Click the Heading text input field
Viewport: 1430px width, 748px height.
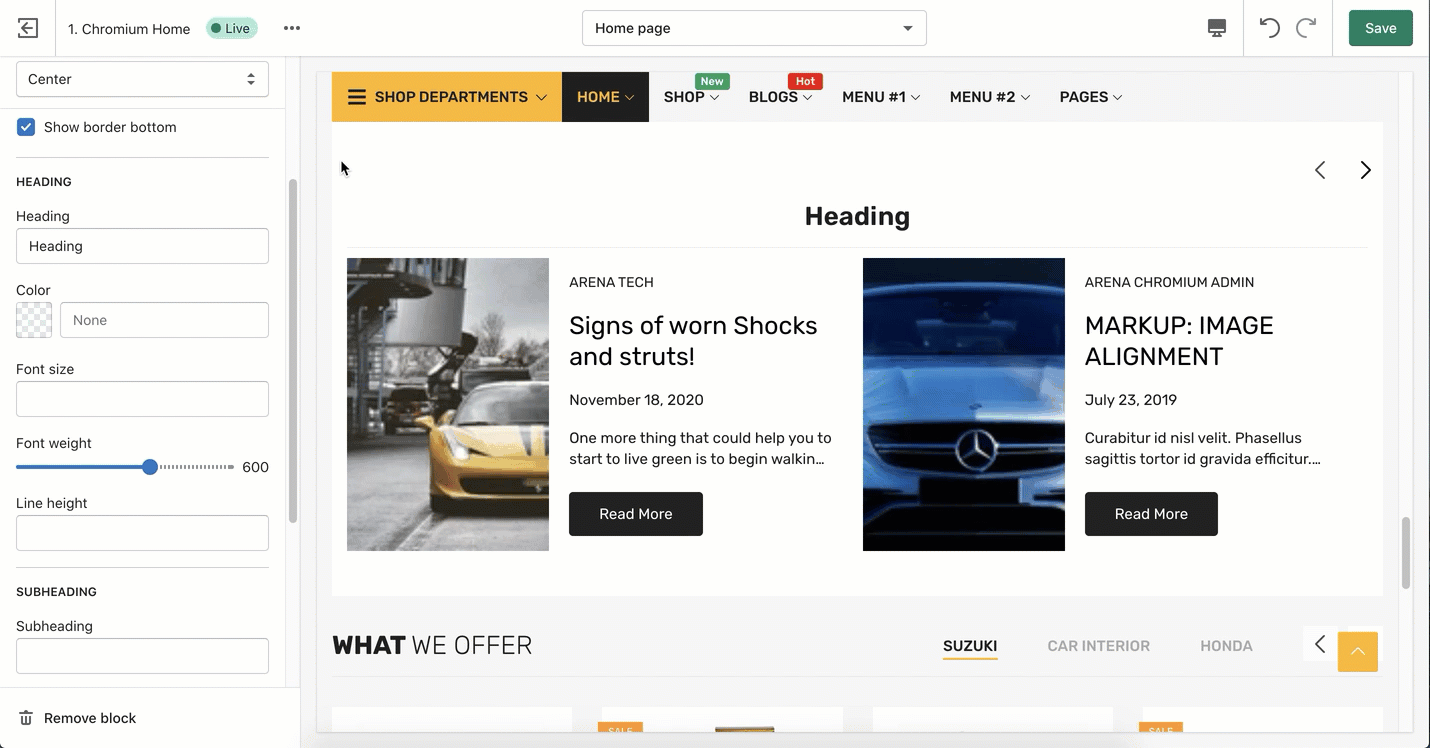142,246
